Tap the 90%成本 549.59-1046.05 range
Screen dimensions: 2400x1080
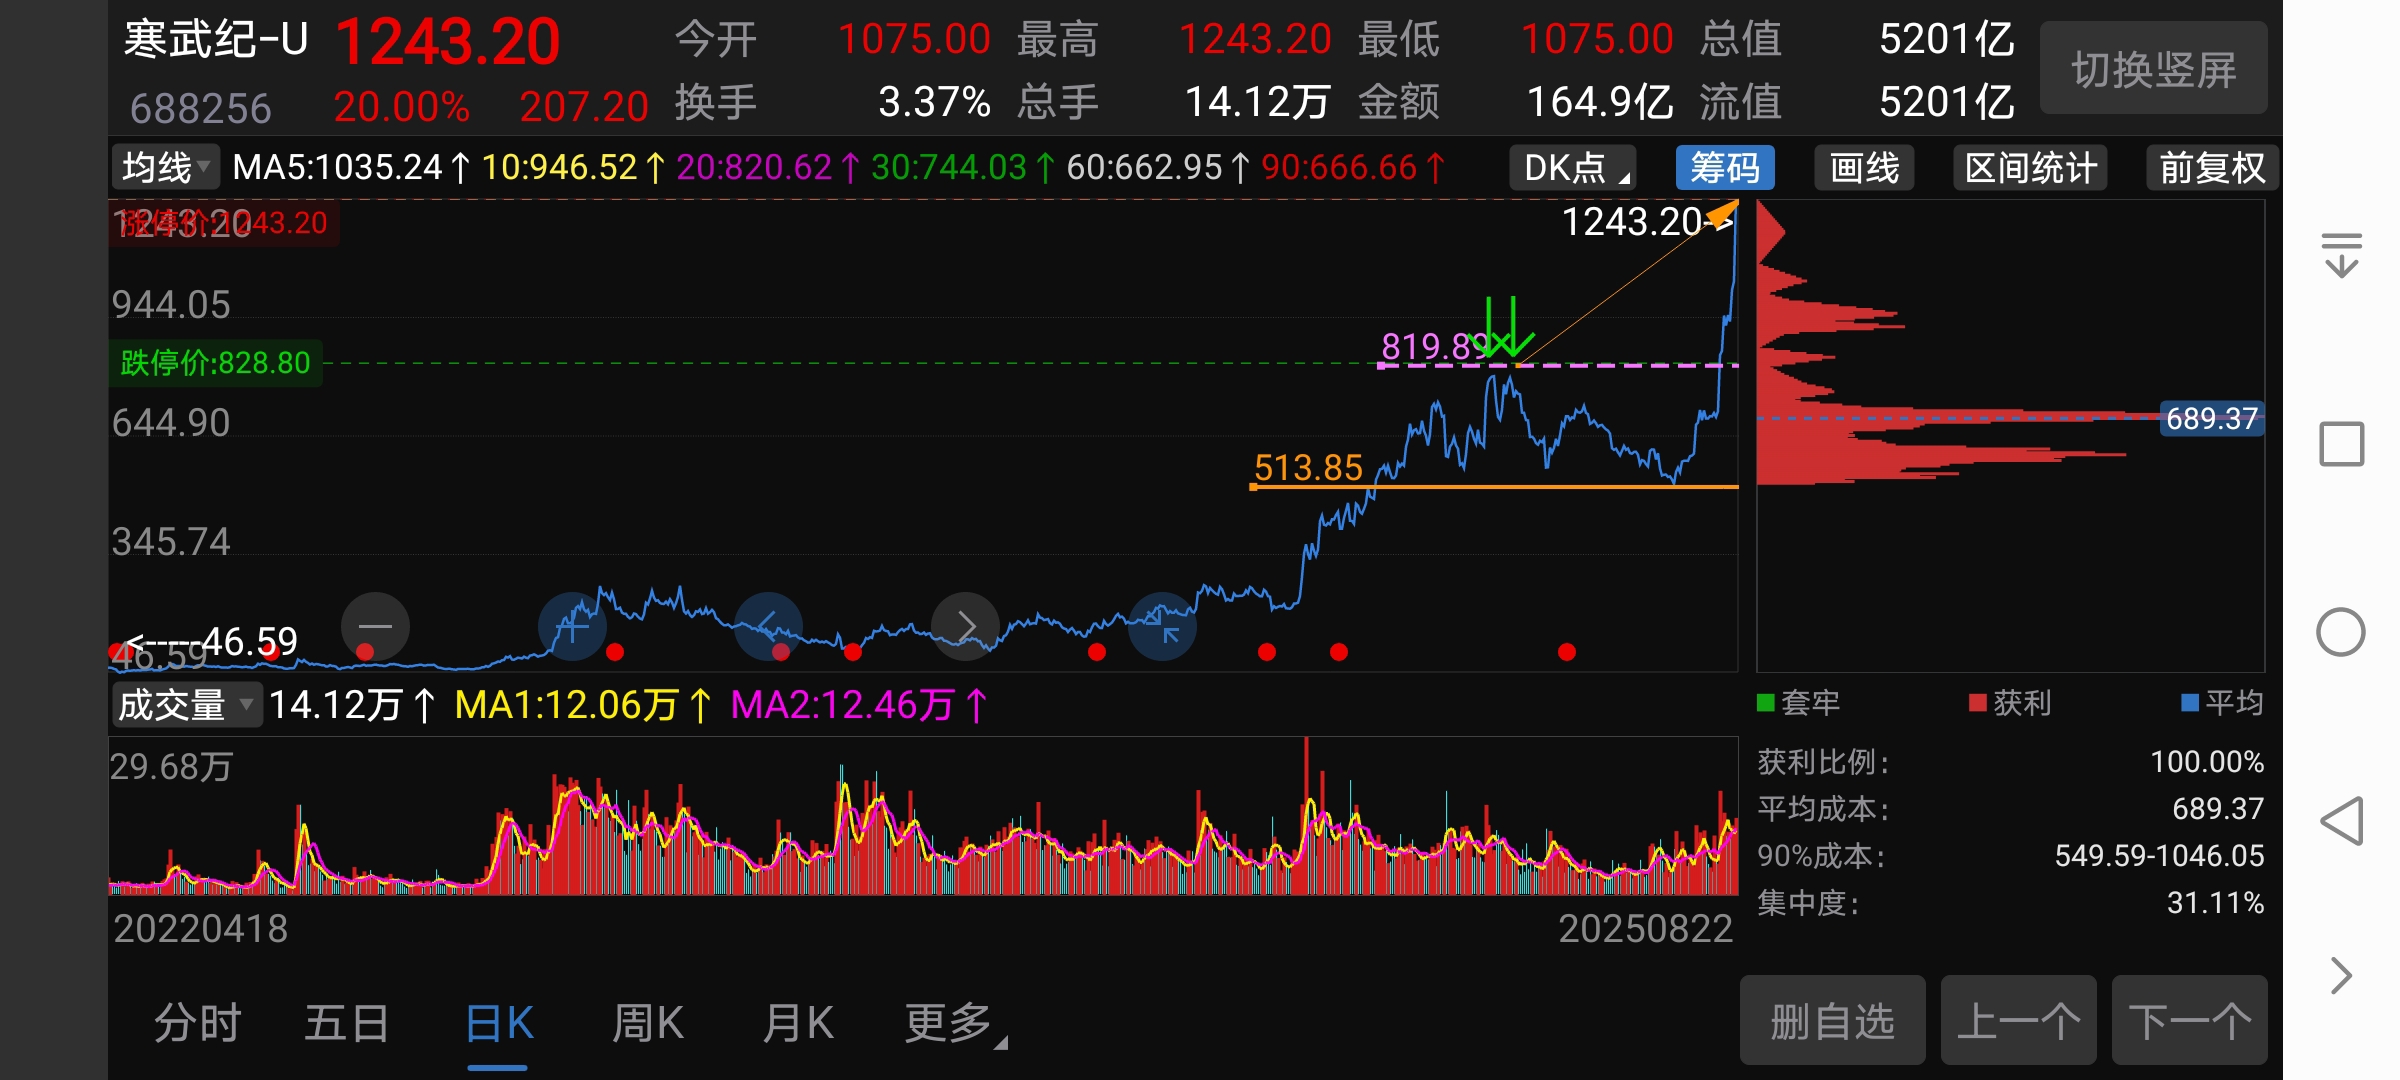(2159, 856)
